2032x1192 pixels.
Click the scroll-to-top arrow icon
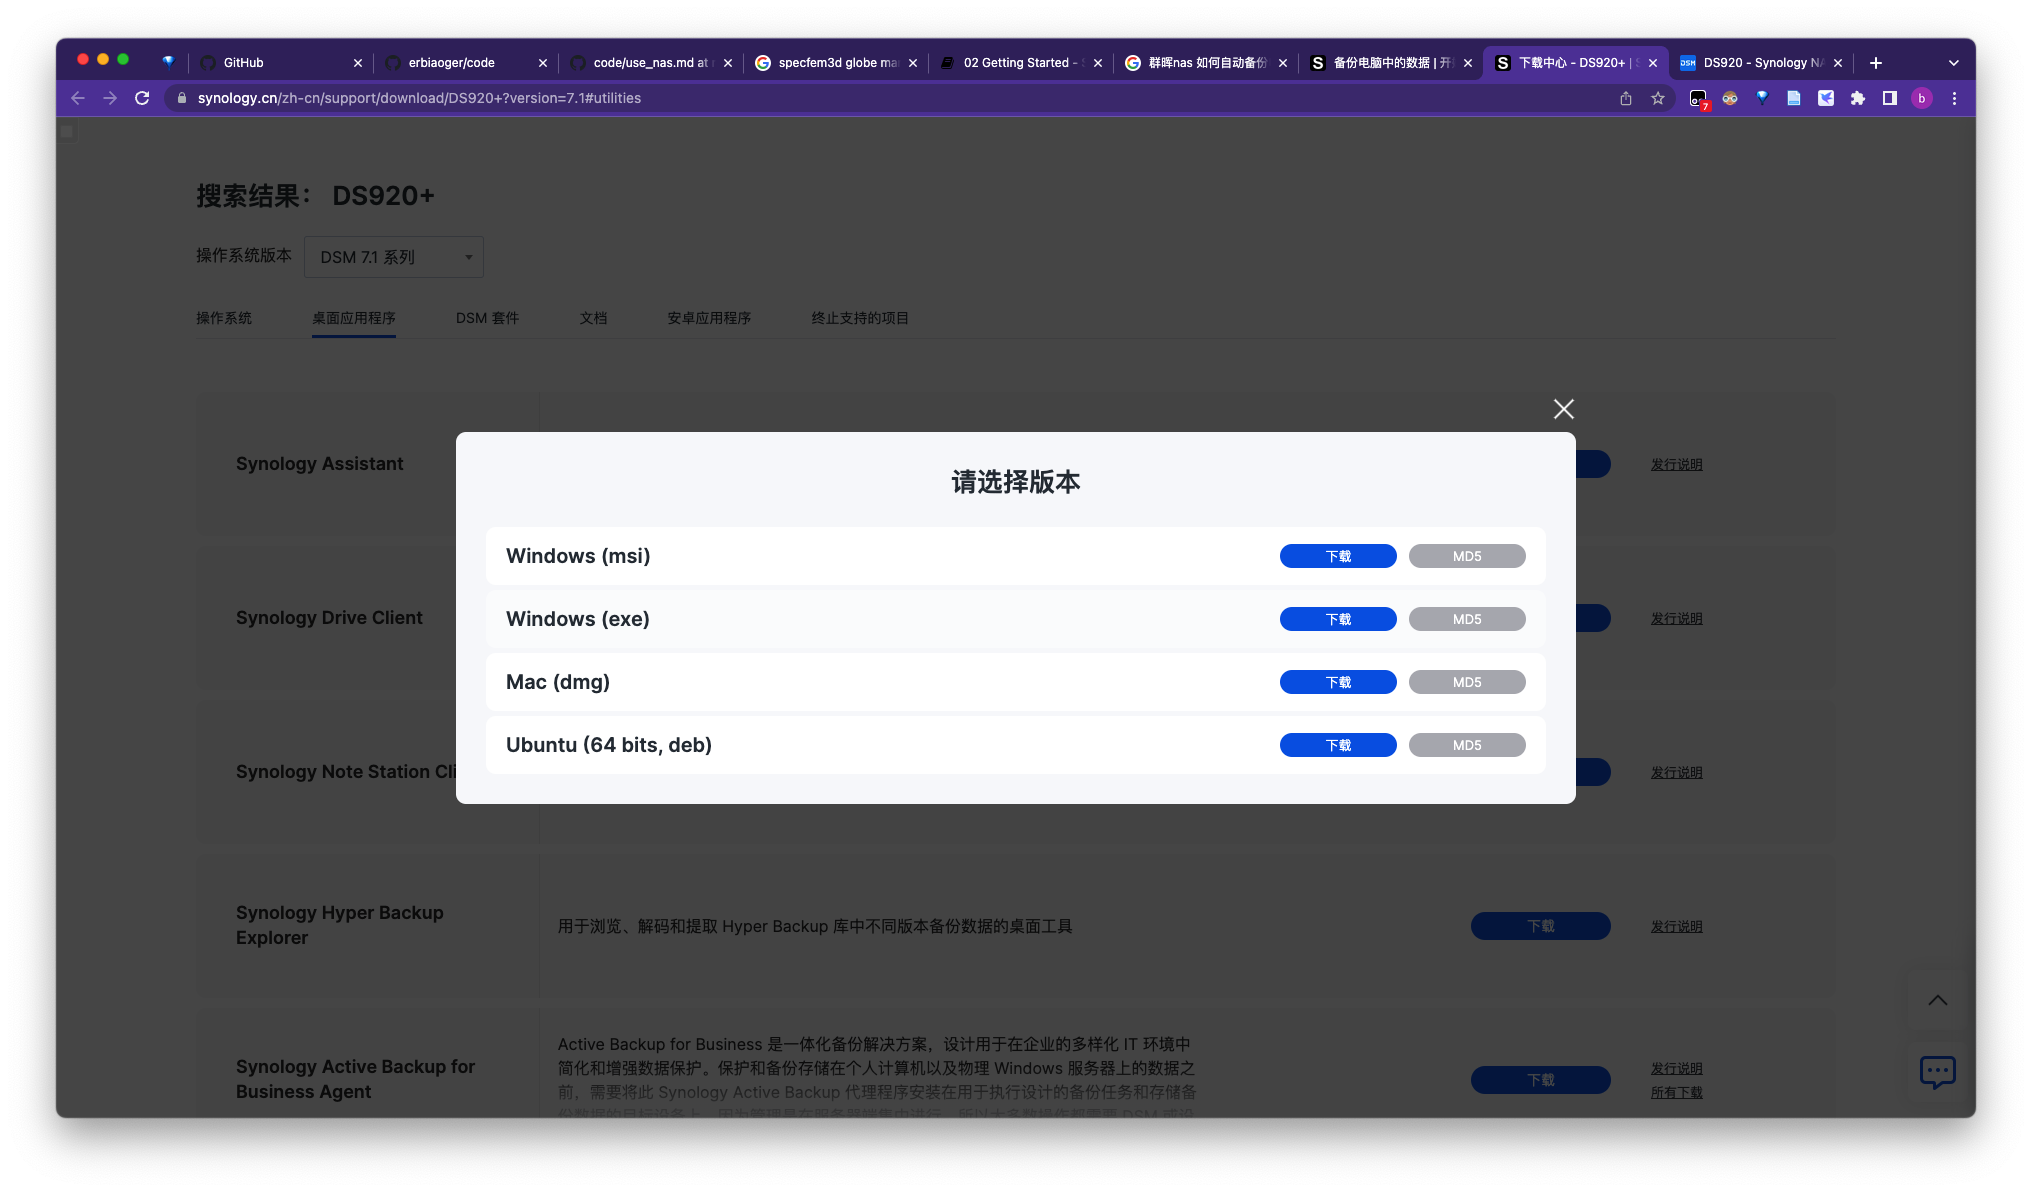coord(1937,1000)
